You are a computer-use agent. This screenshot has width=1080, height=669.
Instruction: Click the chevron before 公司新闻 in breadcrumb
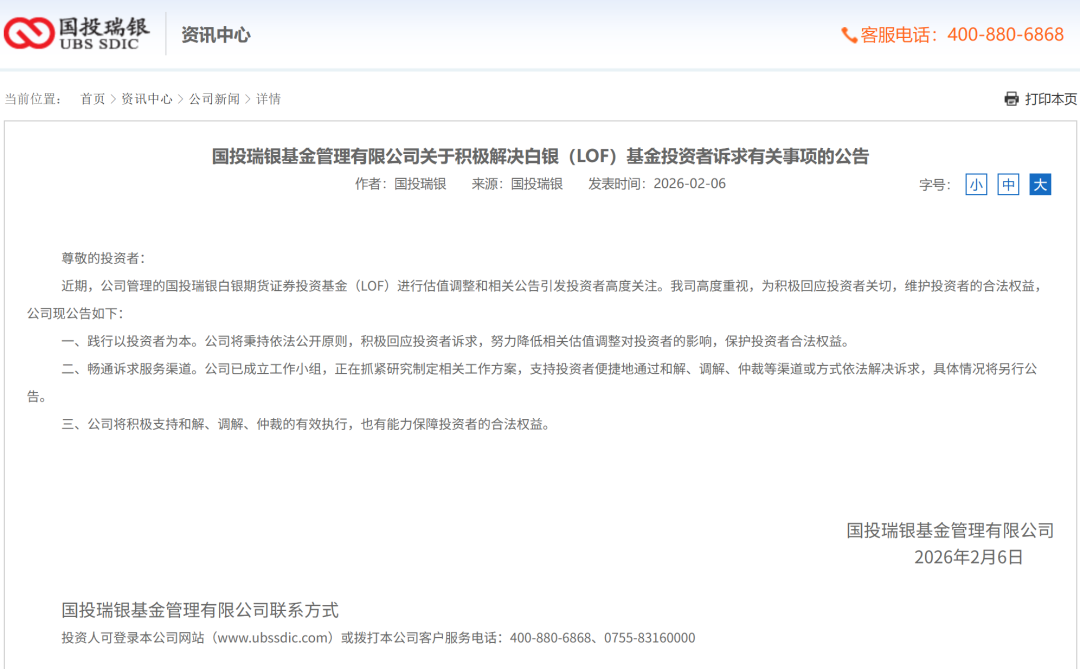(x=181, y=99)
